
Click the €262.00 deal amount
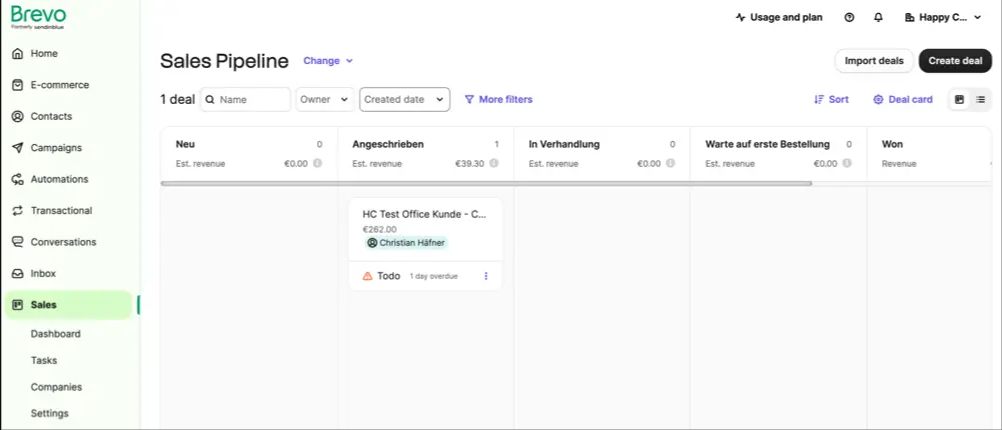click(x=380, y=229)
